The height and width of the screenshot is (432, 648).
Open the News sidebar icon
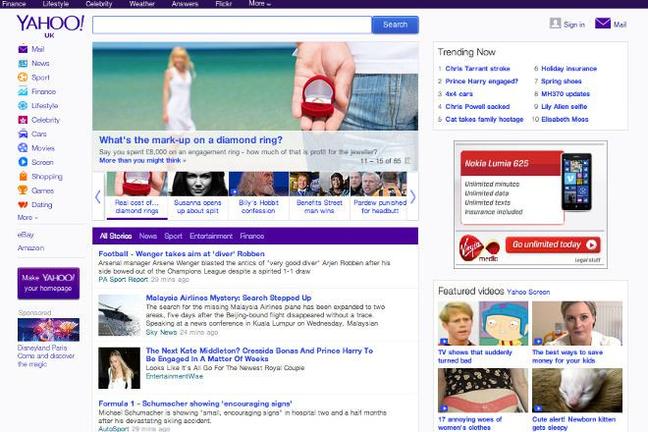coord(23,63)
